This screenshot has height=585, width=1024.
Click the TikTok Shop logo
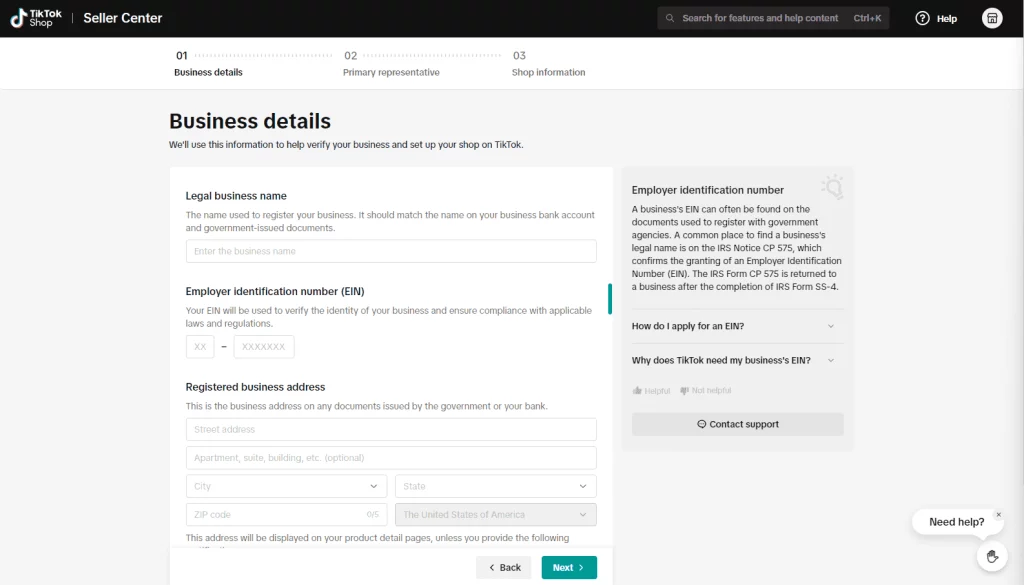pyautogui.click(x=36, y=18)
